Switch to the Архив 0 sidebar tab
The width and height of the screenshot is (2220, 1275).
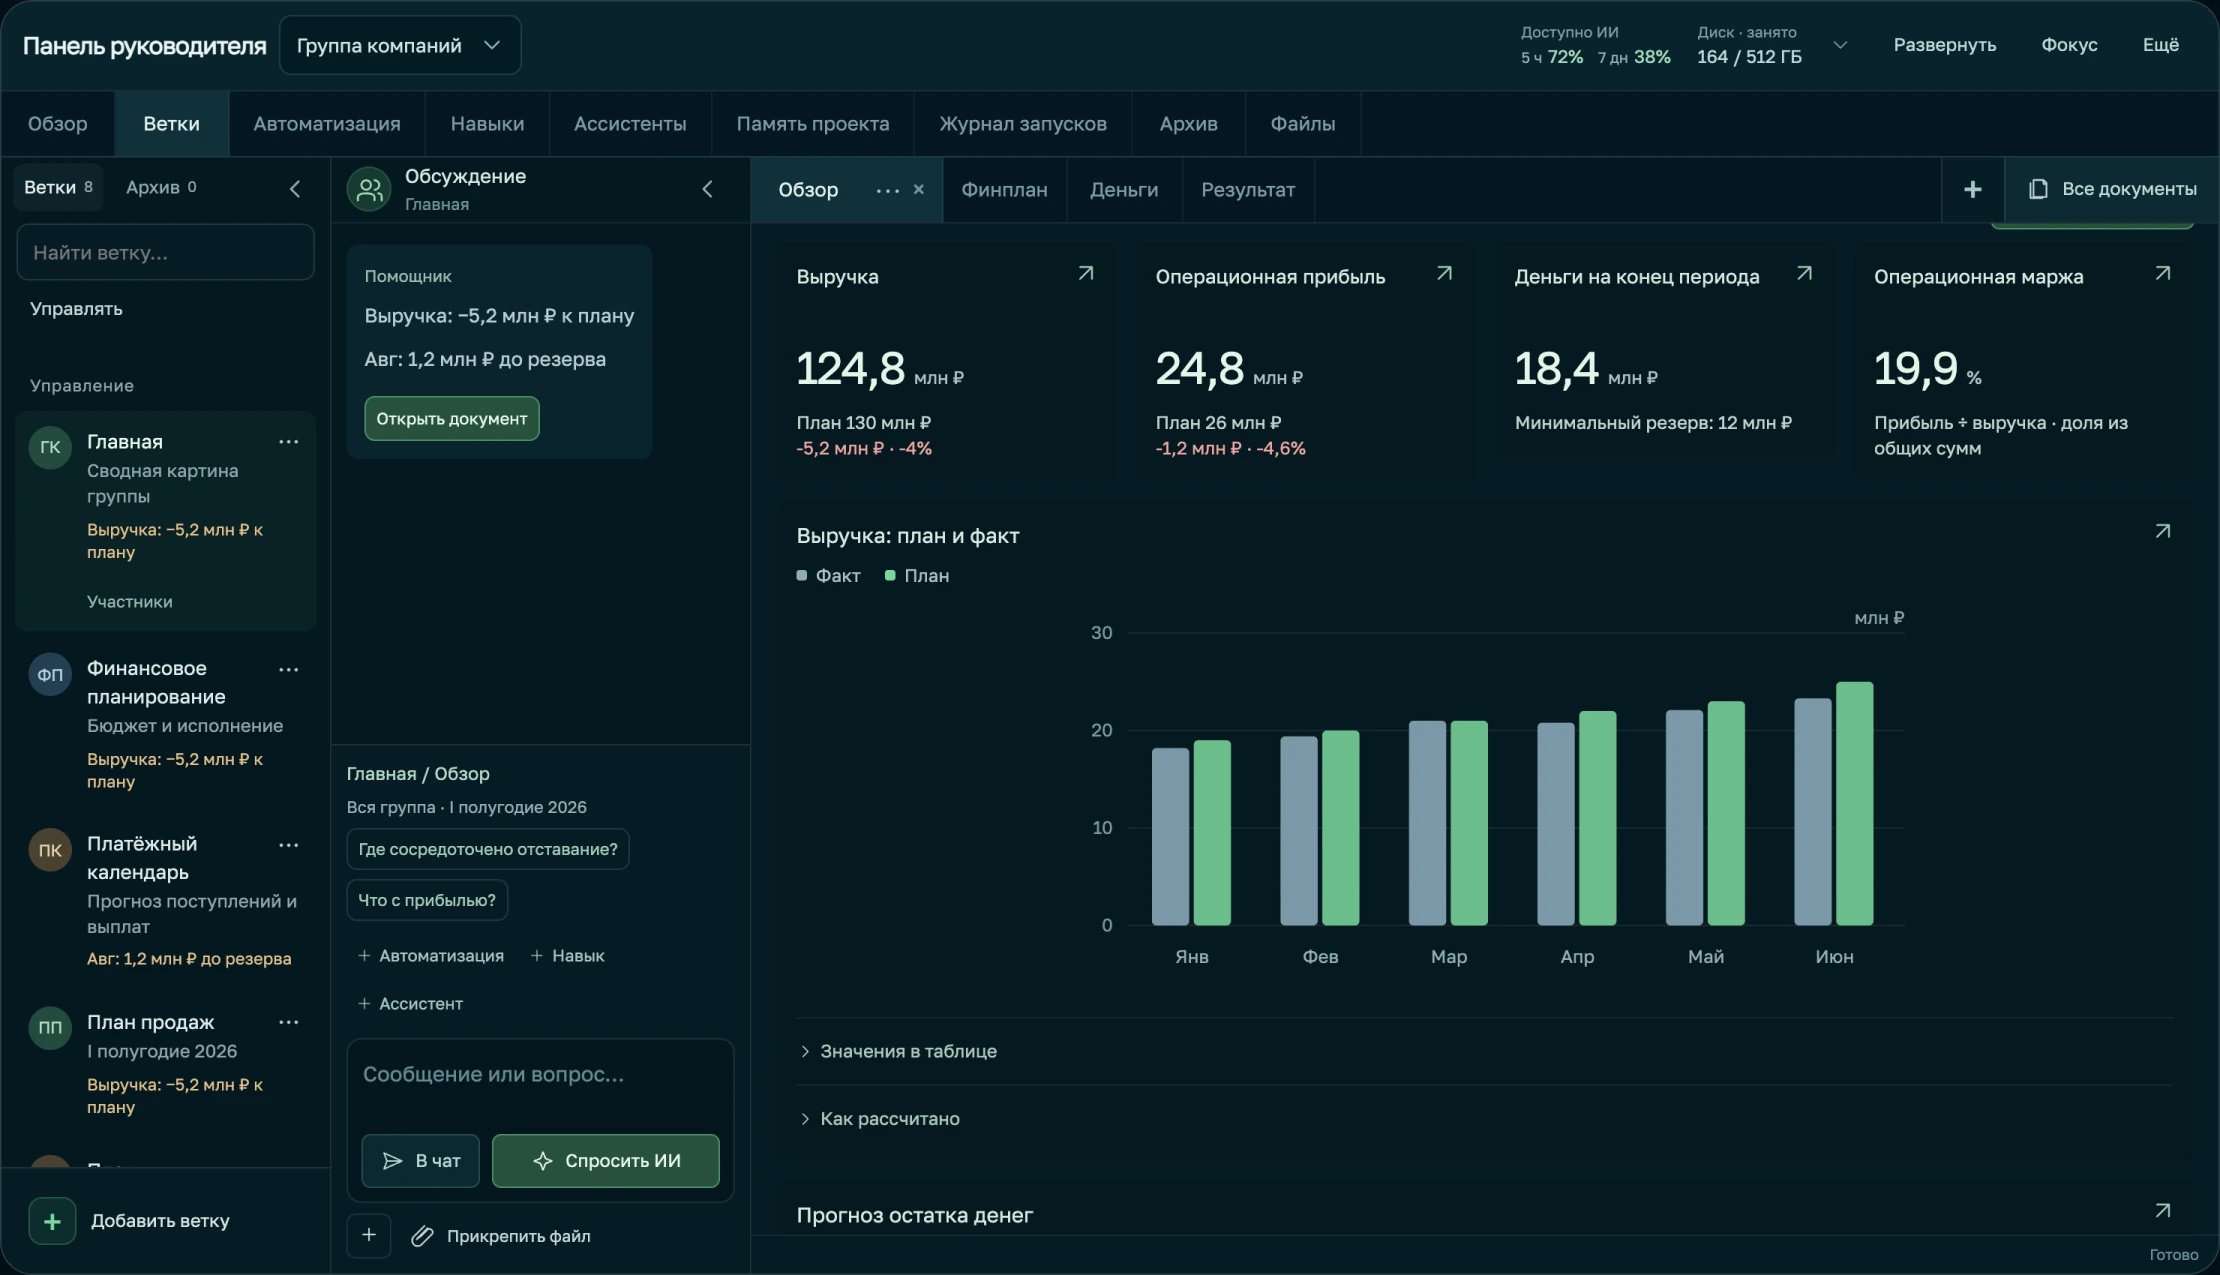pyautogui.click(x=161, y=187)
